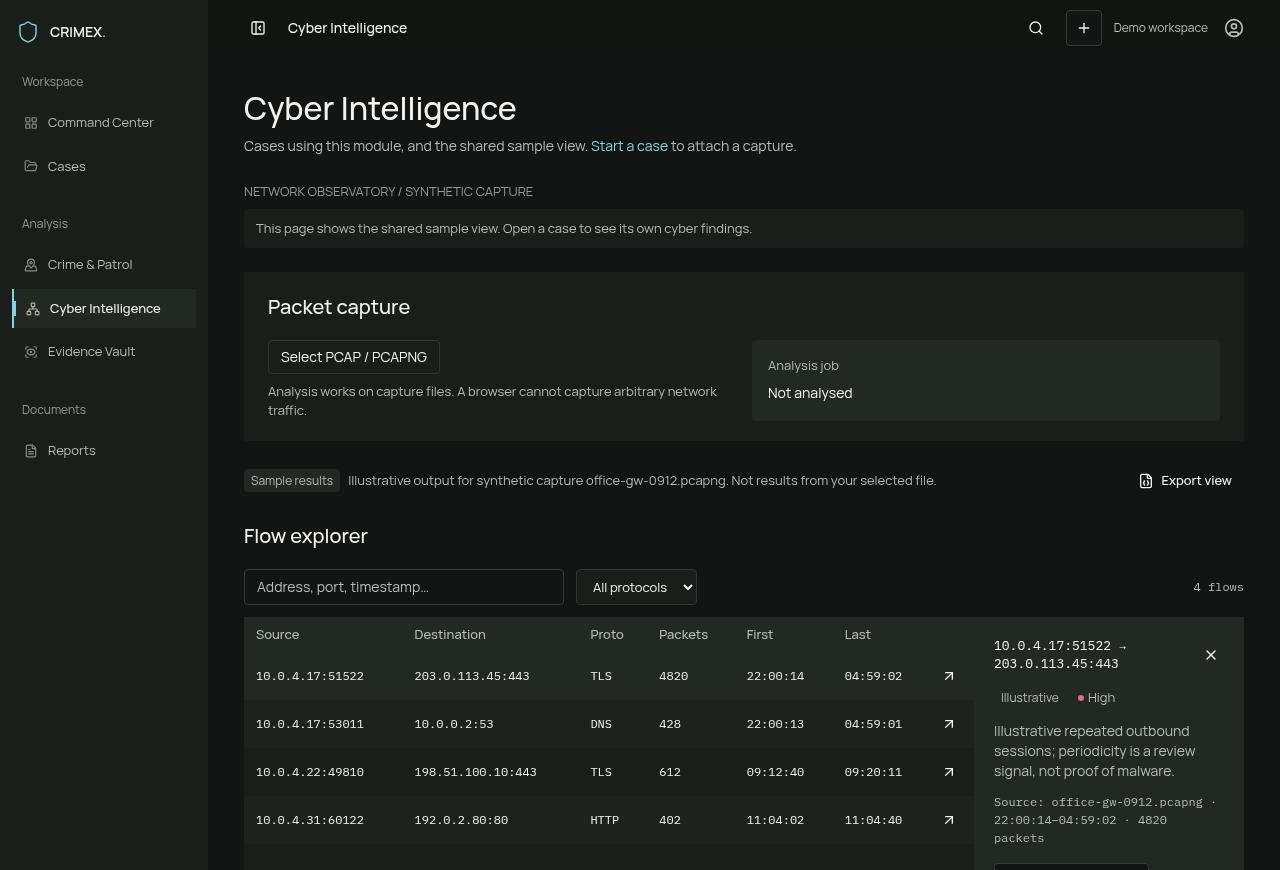Open DNS flow 10.0.4.17:53011 arrow icon

pyautogui.click(x=949, y=724)
